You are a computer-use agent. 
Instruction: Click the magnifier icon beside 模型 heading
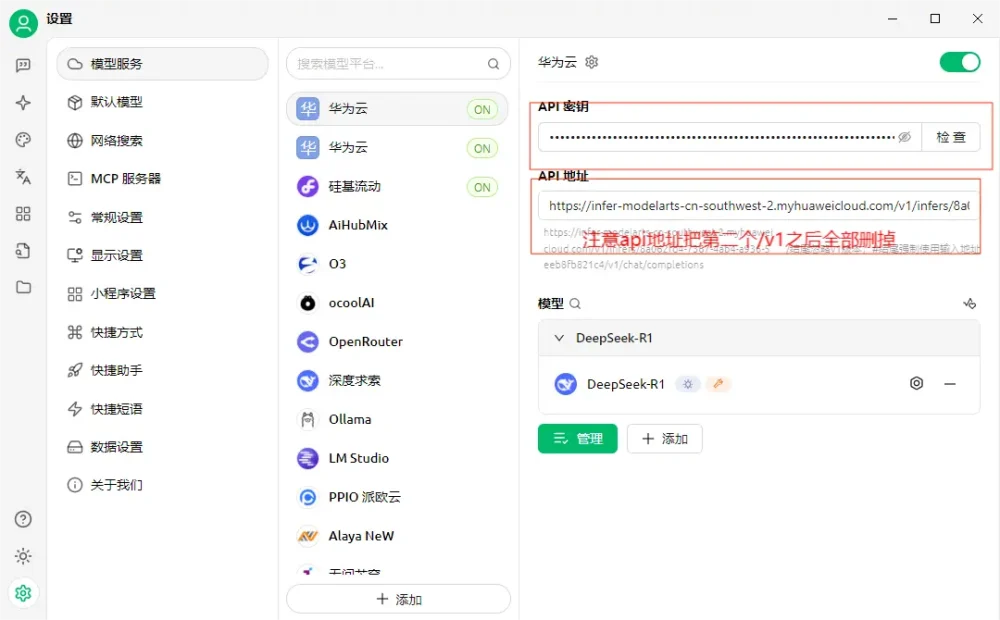575,304
